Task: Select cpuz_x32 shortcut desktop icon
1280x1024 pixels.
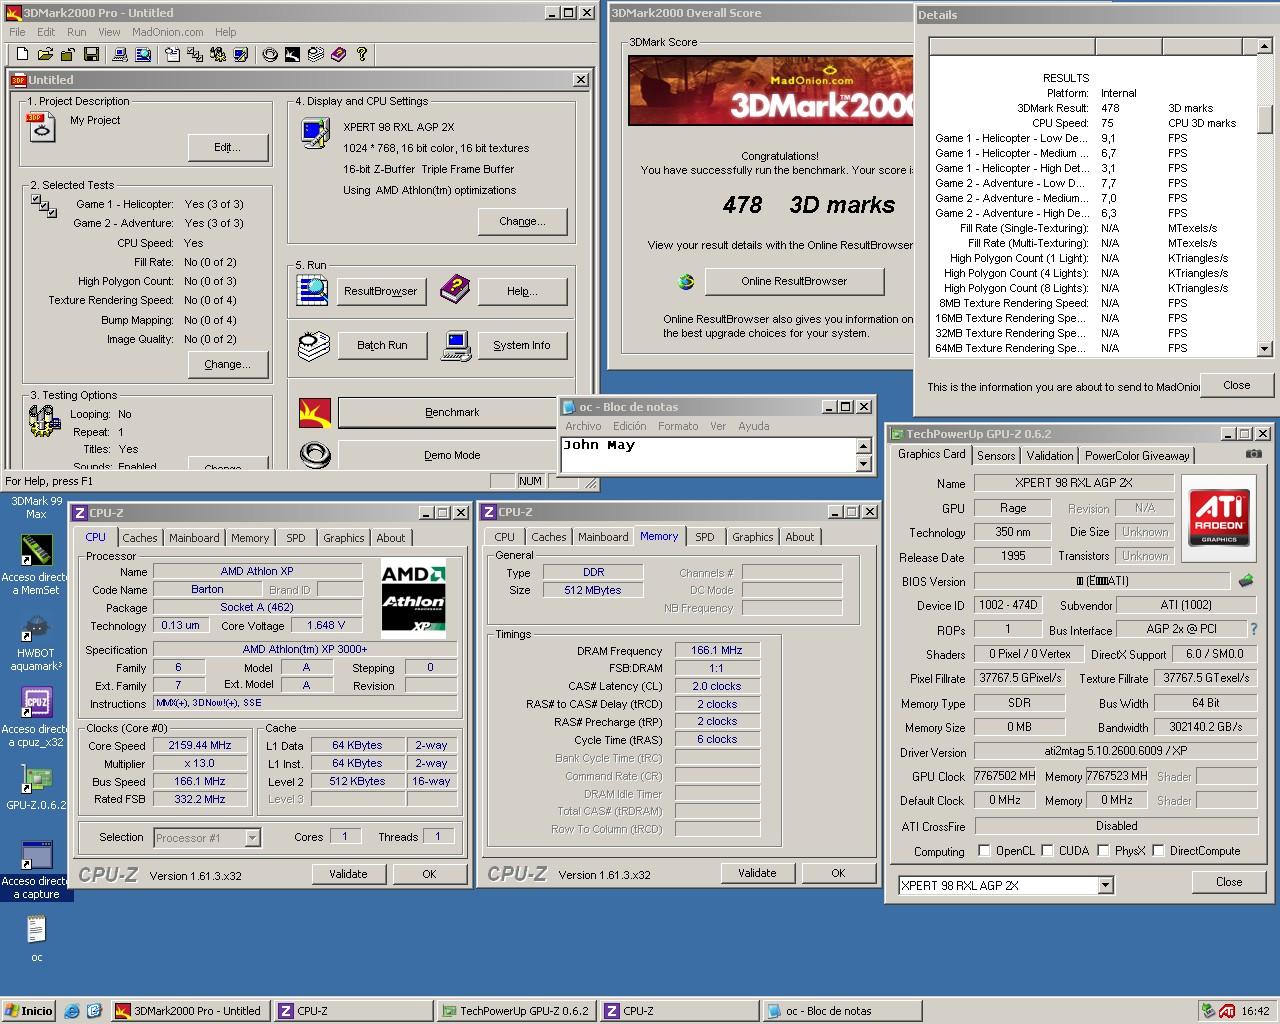Action: point(36,717)
